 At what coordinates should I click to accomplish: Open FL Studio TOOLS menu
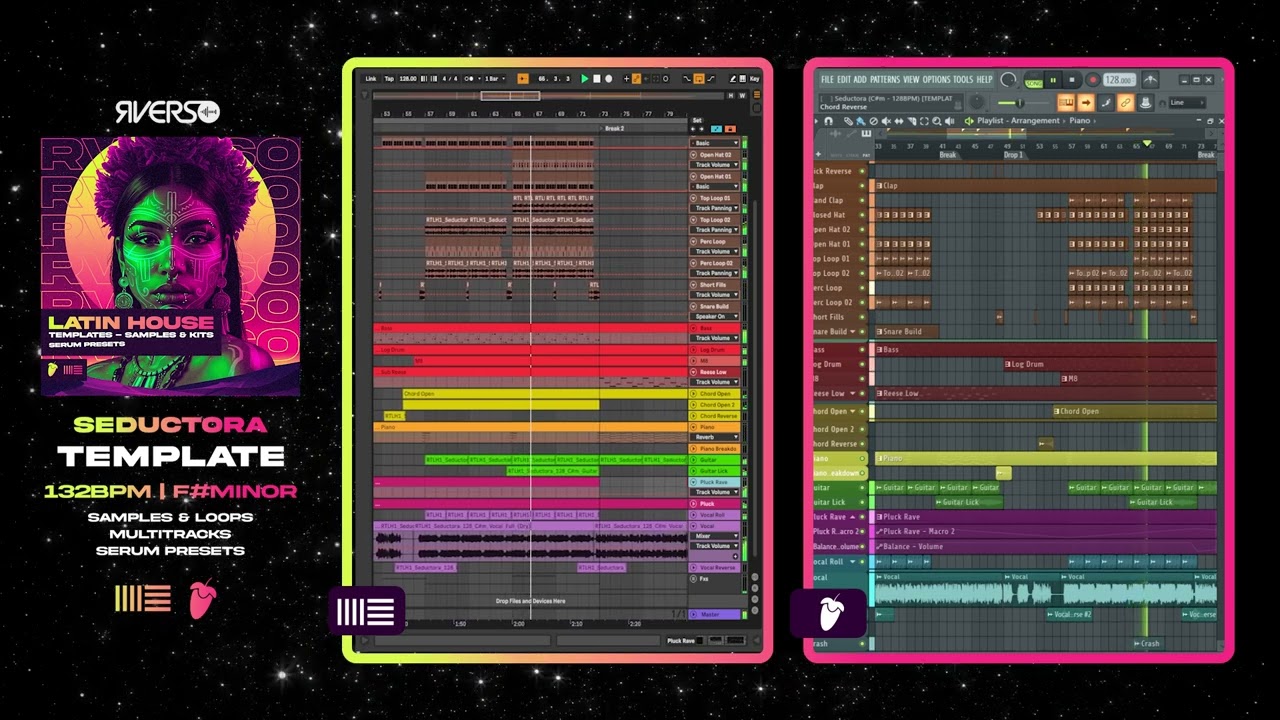pyautogui.click(x=963, y=79)
